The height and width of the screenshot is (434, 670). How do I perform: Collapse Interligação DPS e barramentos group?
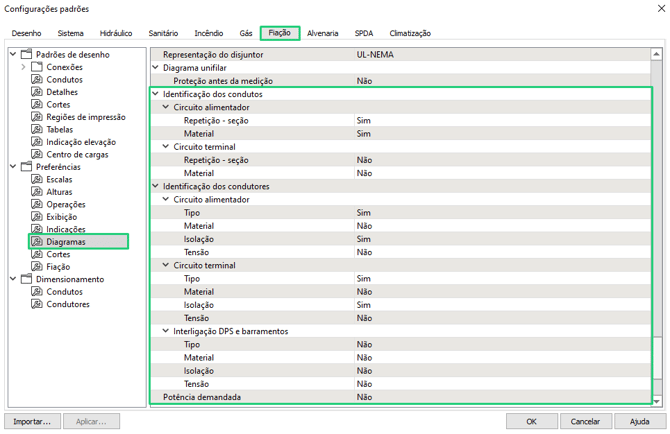click(165, 331)
